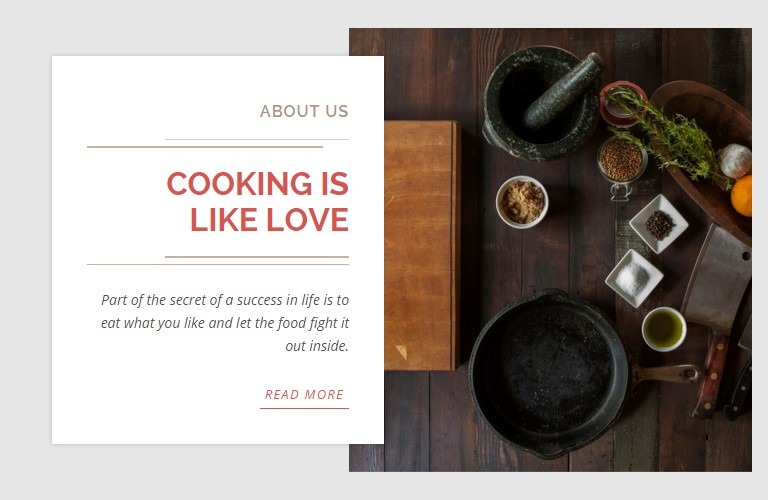768x500 pixels.
Task: Click the round bowl of brown sugar
Action: pos(522,202)
